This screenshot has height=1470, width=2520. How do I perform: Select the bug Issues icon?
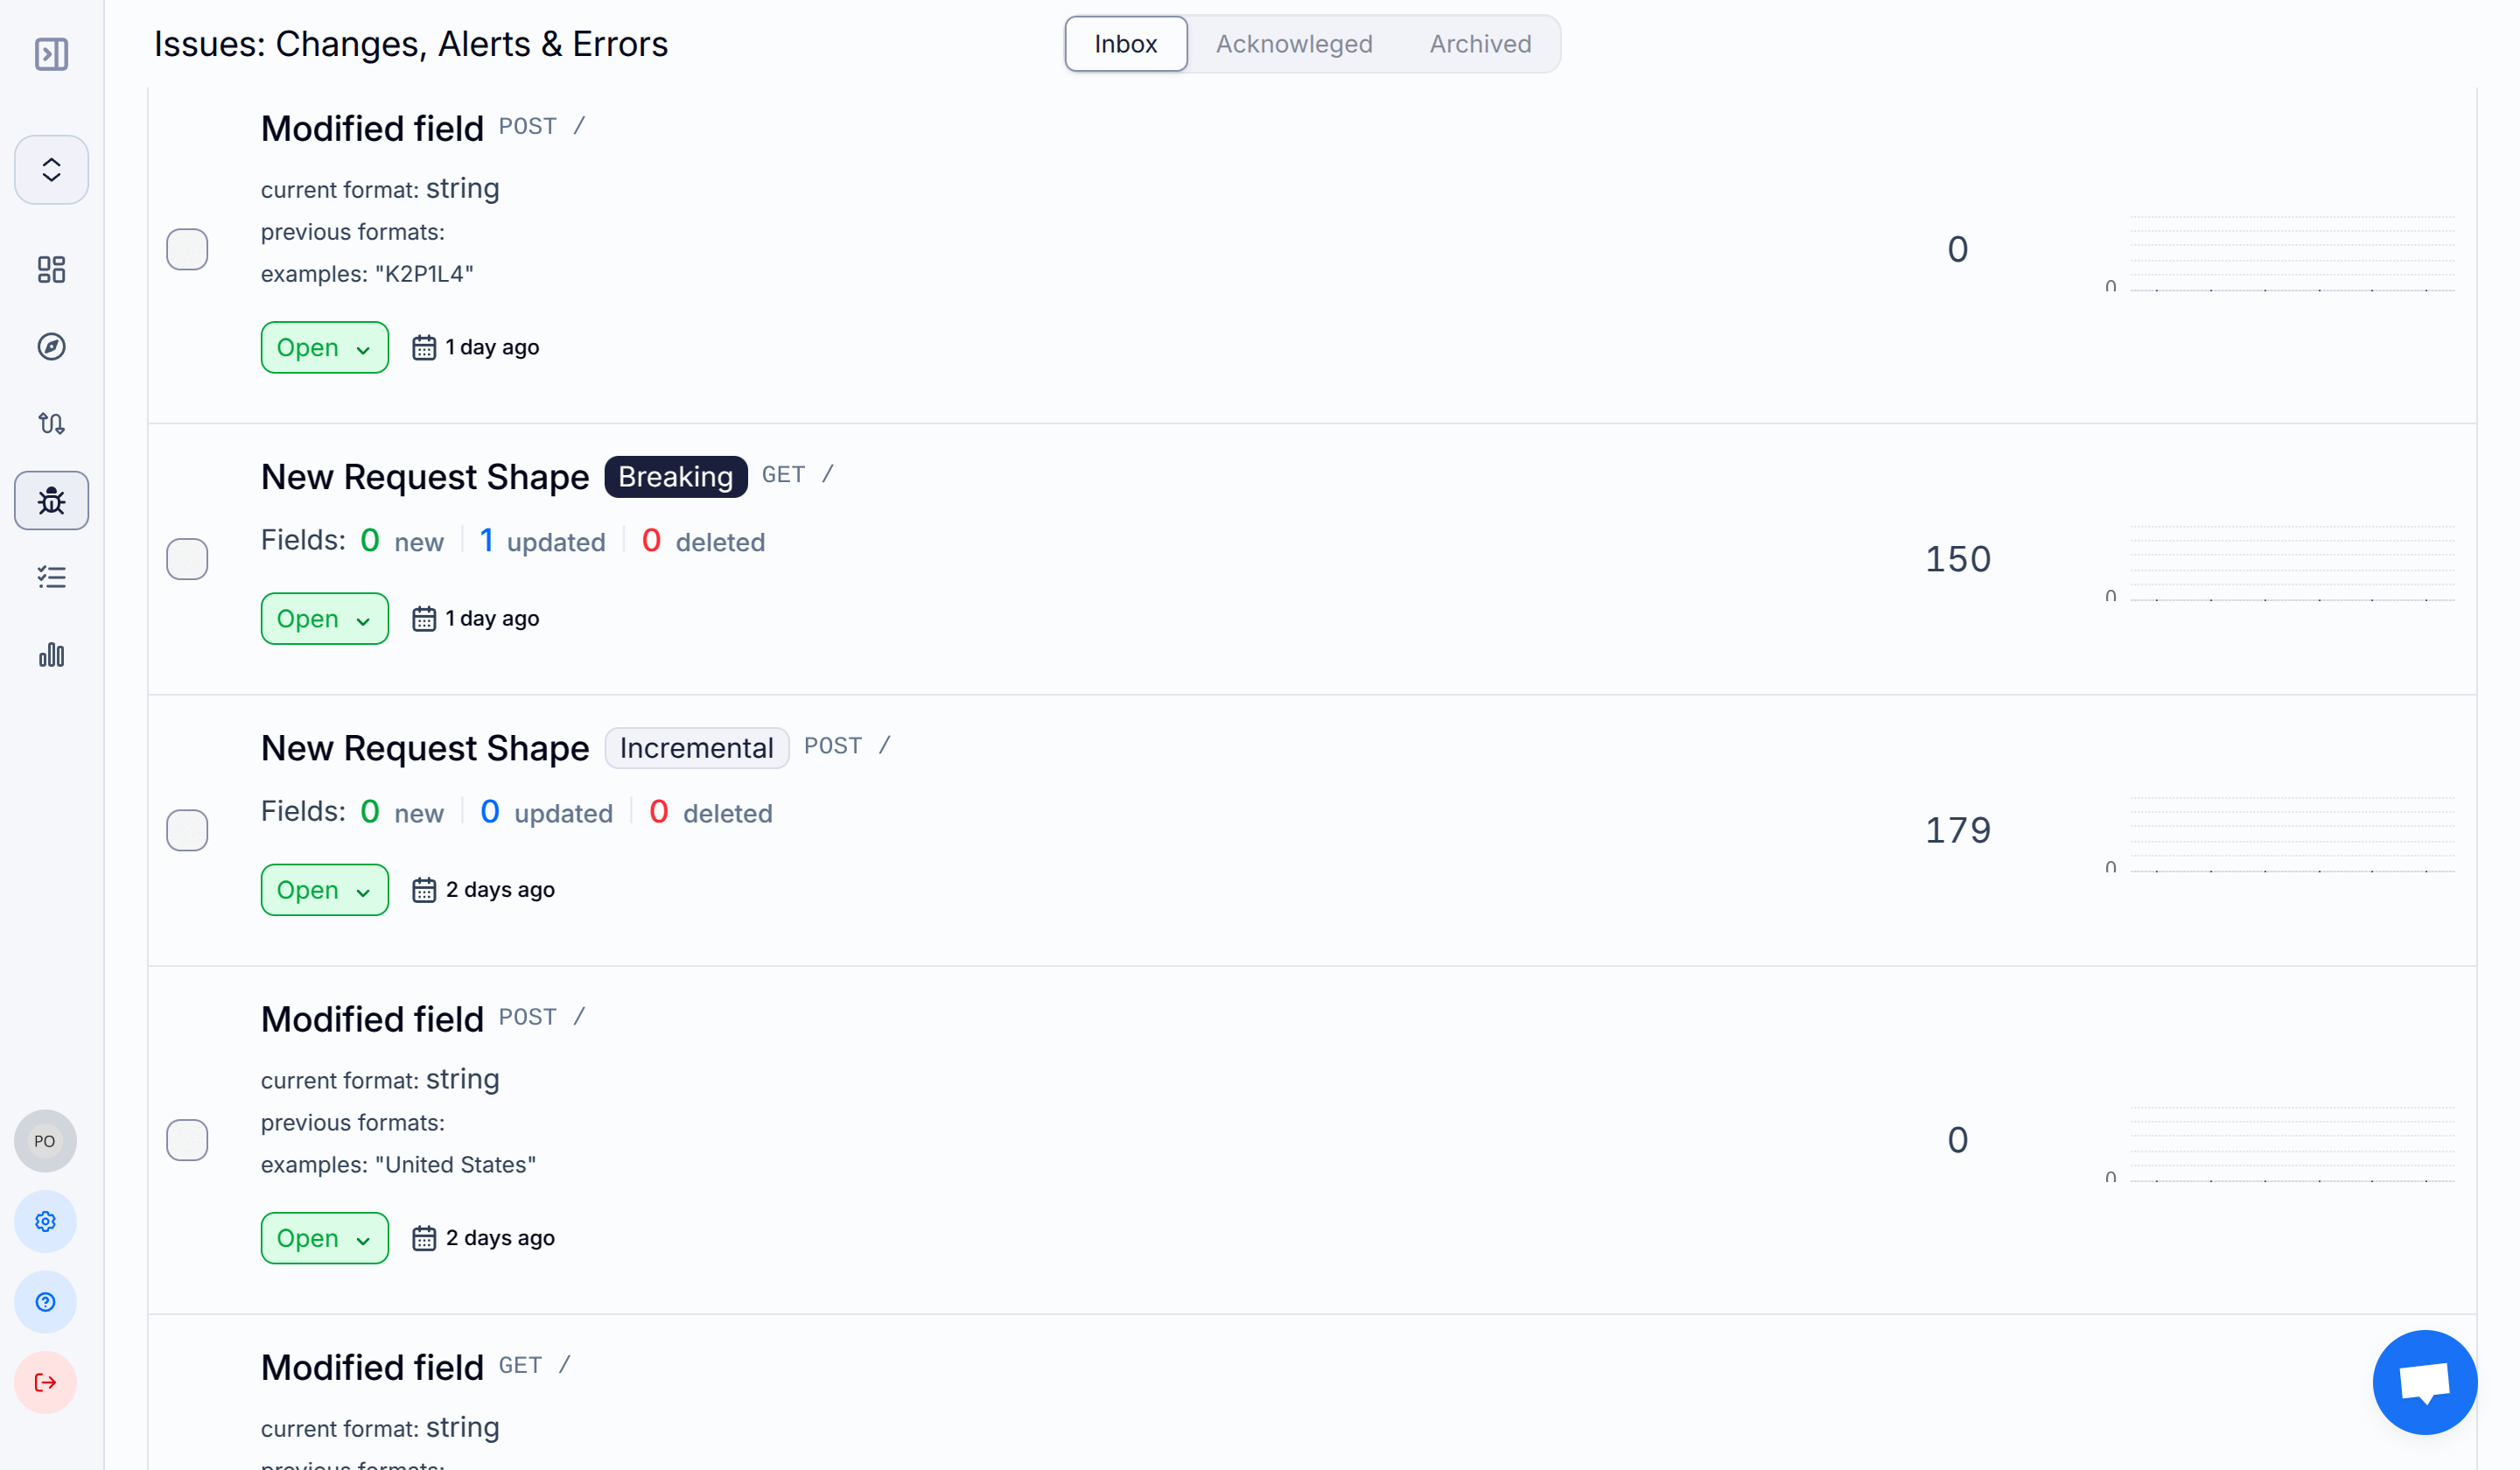coord(51,500)
